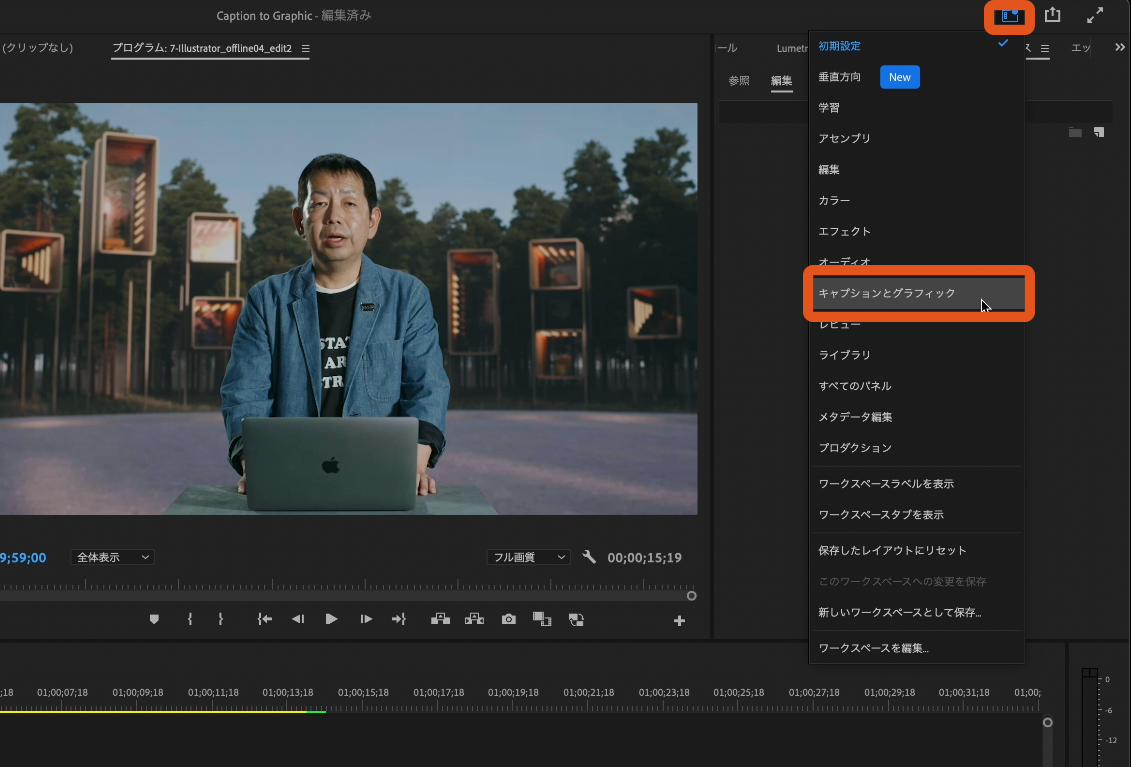This screenshot has height=767, width=1131.
Task: Open the Workspaces icon in title bar
Action: [x=1008, y=16]
